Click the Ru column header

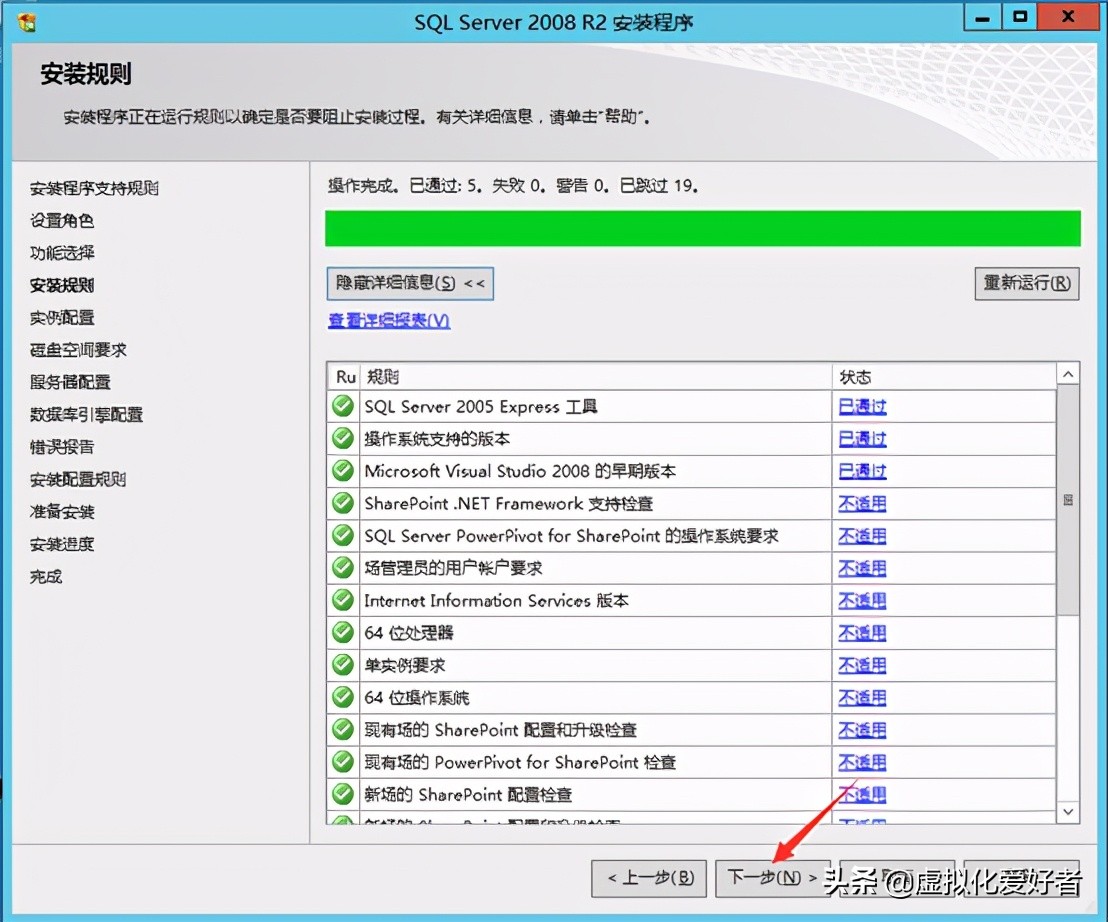(x=345, y=377)
